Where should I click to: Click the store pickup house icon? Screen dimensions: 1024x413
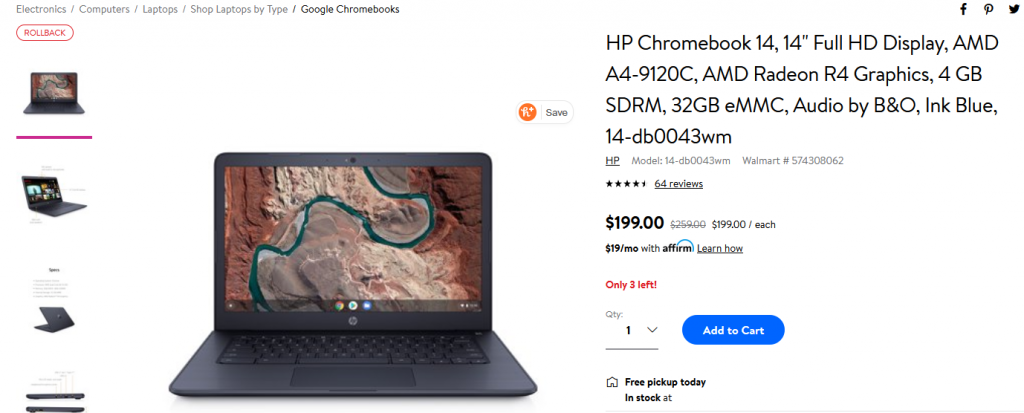click(612, 382)
